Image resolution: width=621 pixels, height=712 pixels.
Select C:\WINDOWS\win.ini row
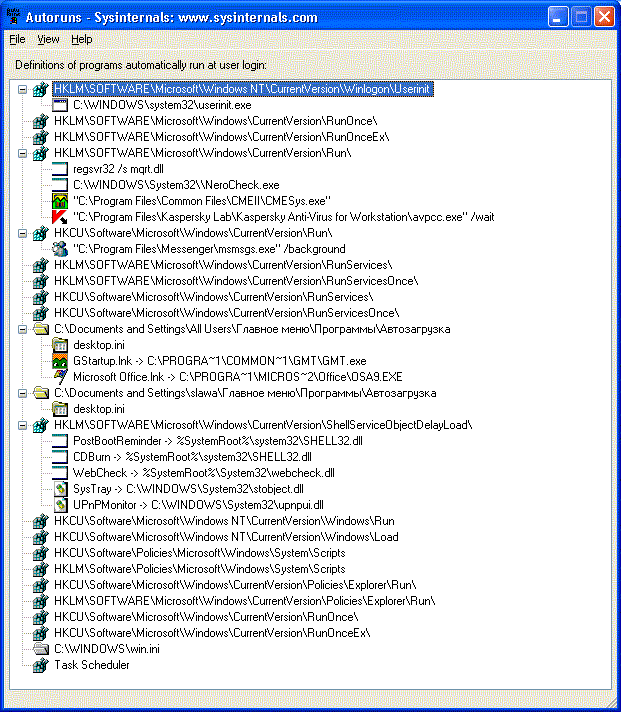pos(107,649)
